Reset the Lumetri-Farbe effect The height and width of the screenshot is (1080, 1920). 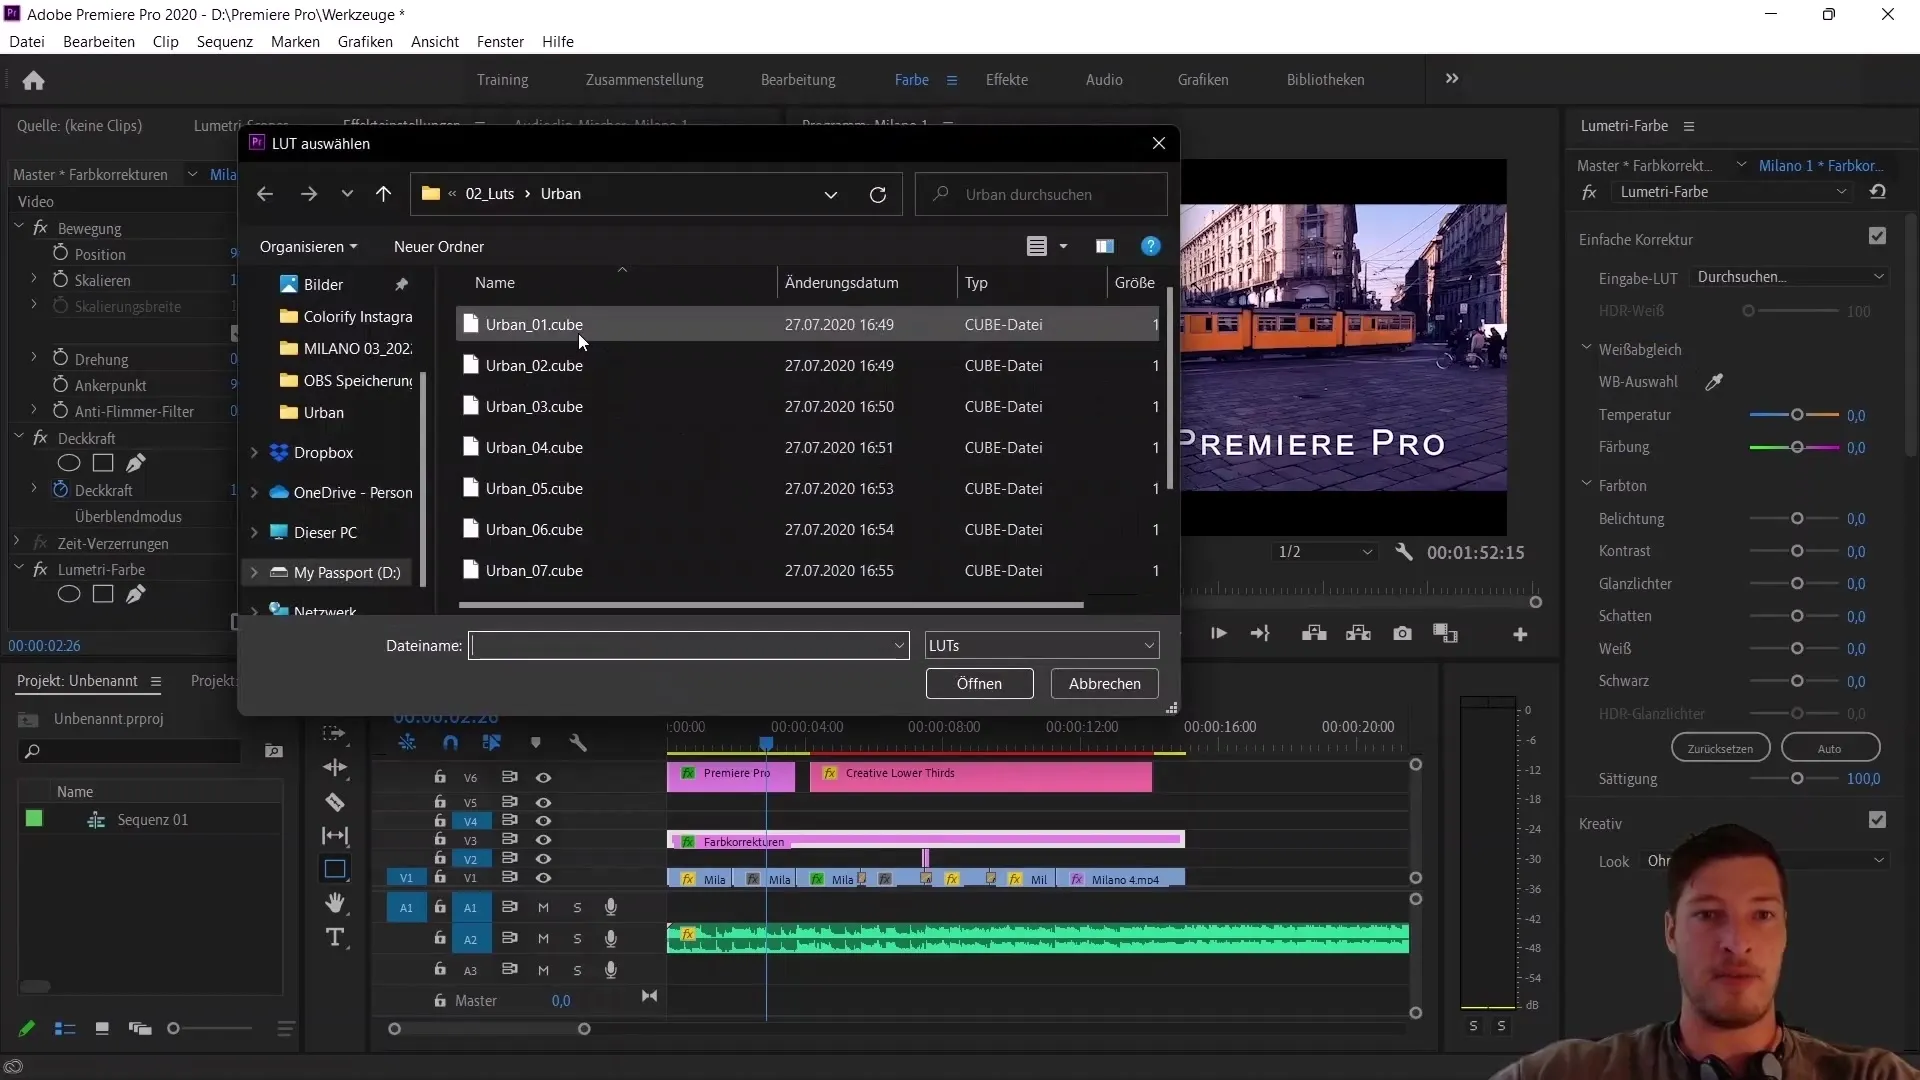pyautogui.click(x=1878, y=192)
